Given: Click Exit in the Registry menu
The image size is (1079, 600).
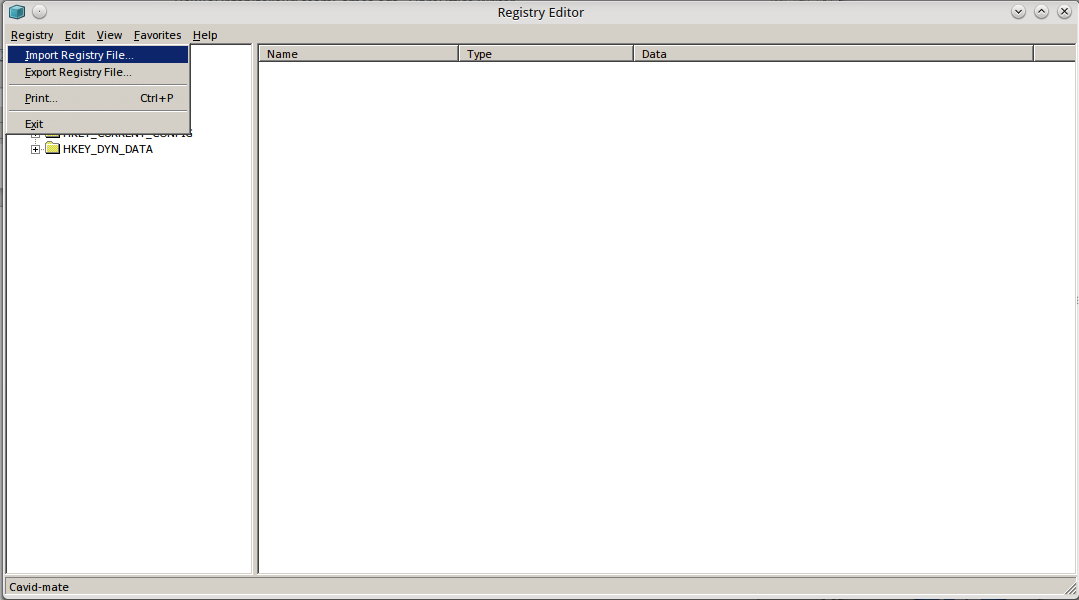Looking at the screenshot, I should 98,125.
